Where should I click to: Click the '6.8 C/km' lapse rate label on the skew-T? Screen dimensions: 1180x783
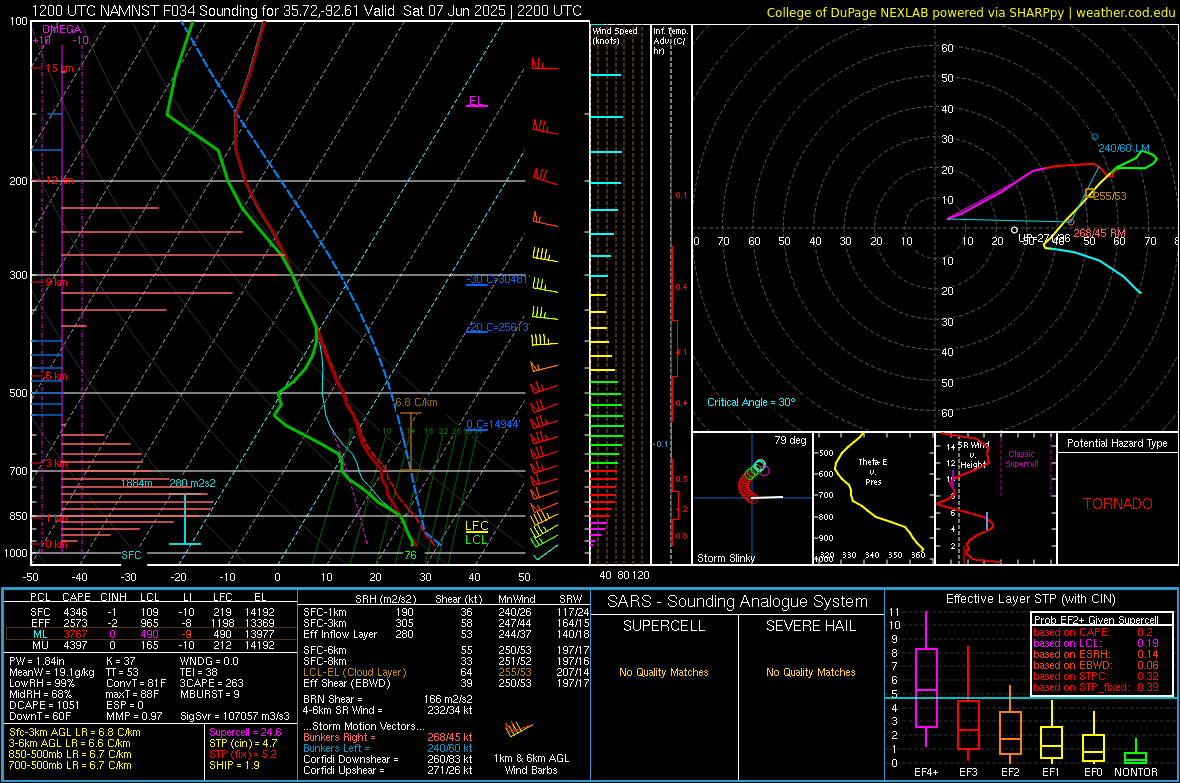pyautogui.click(x=416, y=402)
